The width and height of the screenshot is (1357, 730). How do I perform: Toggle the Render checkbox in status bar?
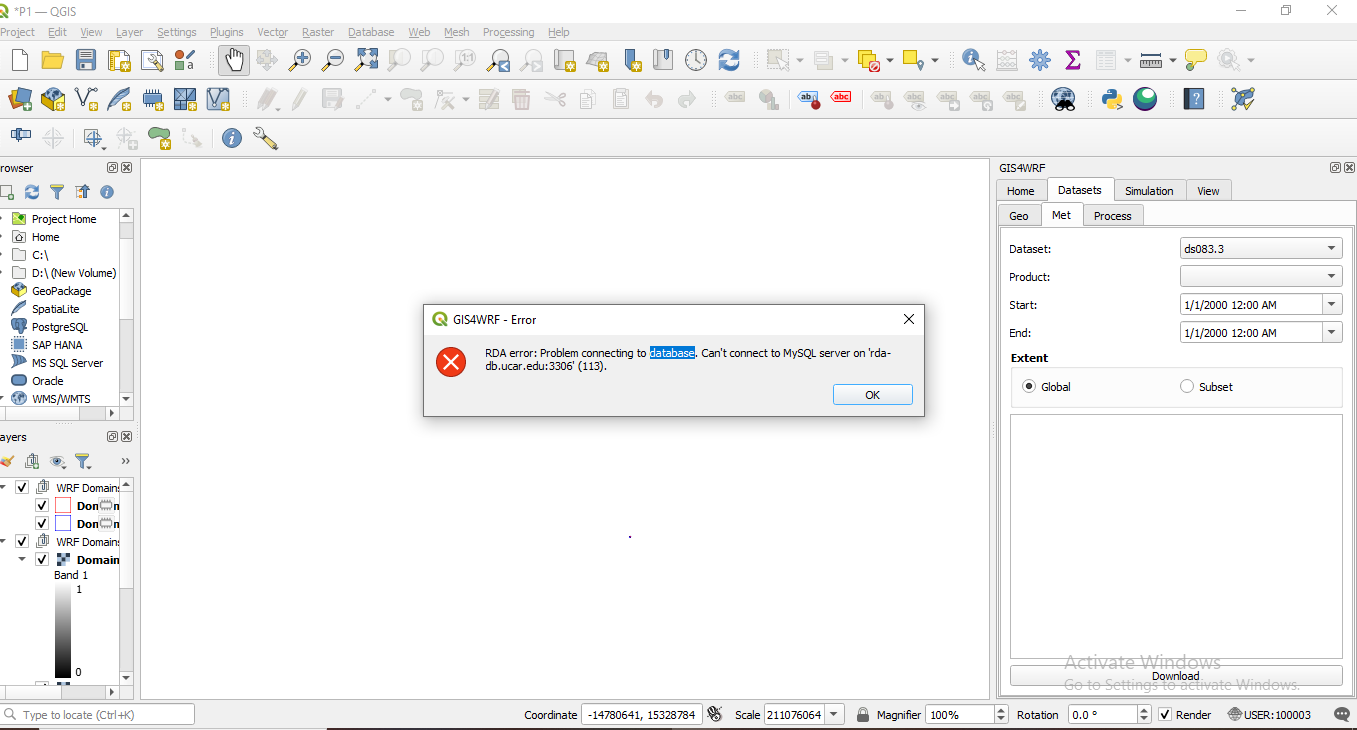[x=1165, y=715]
